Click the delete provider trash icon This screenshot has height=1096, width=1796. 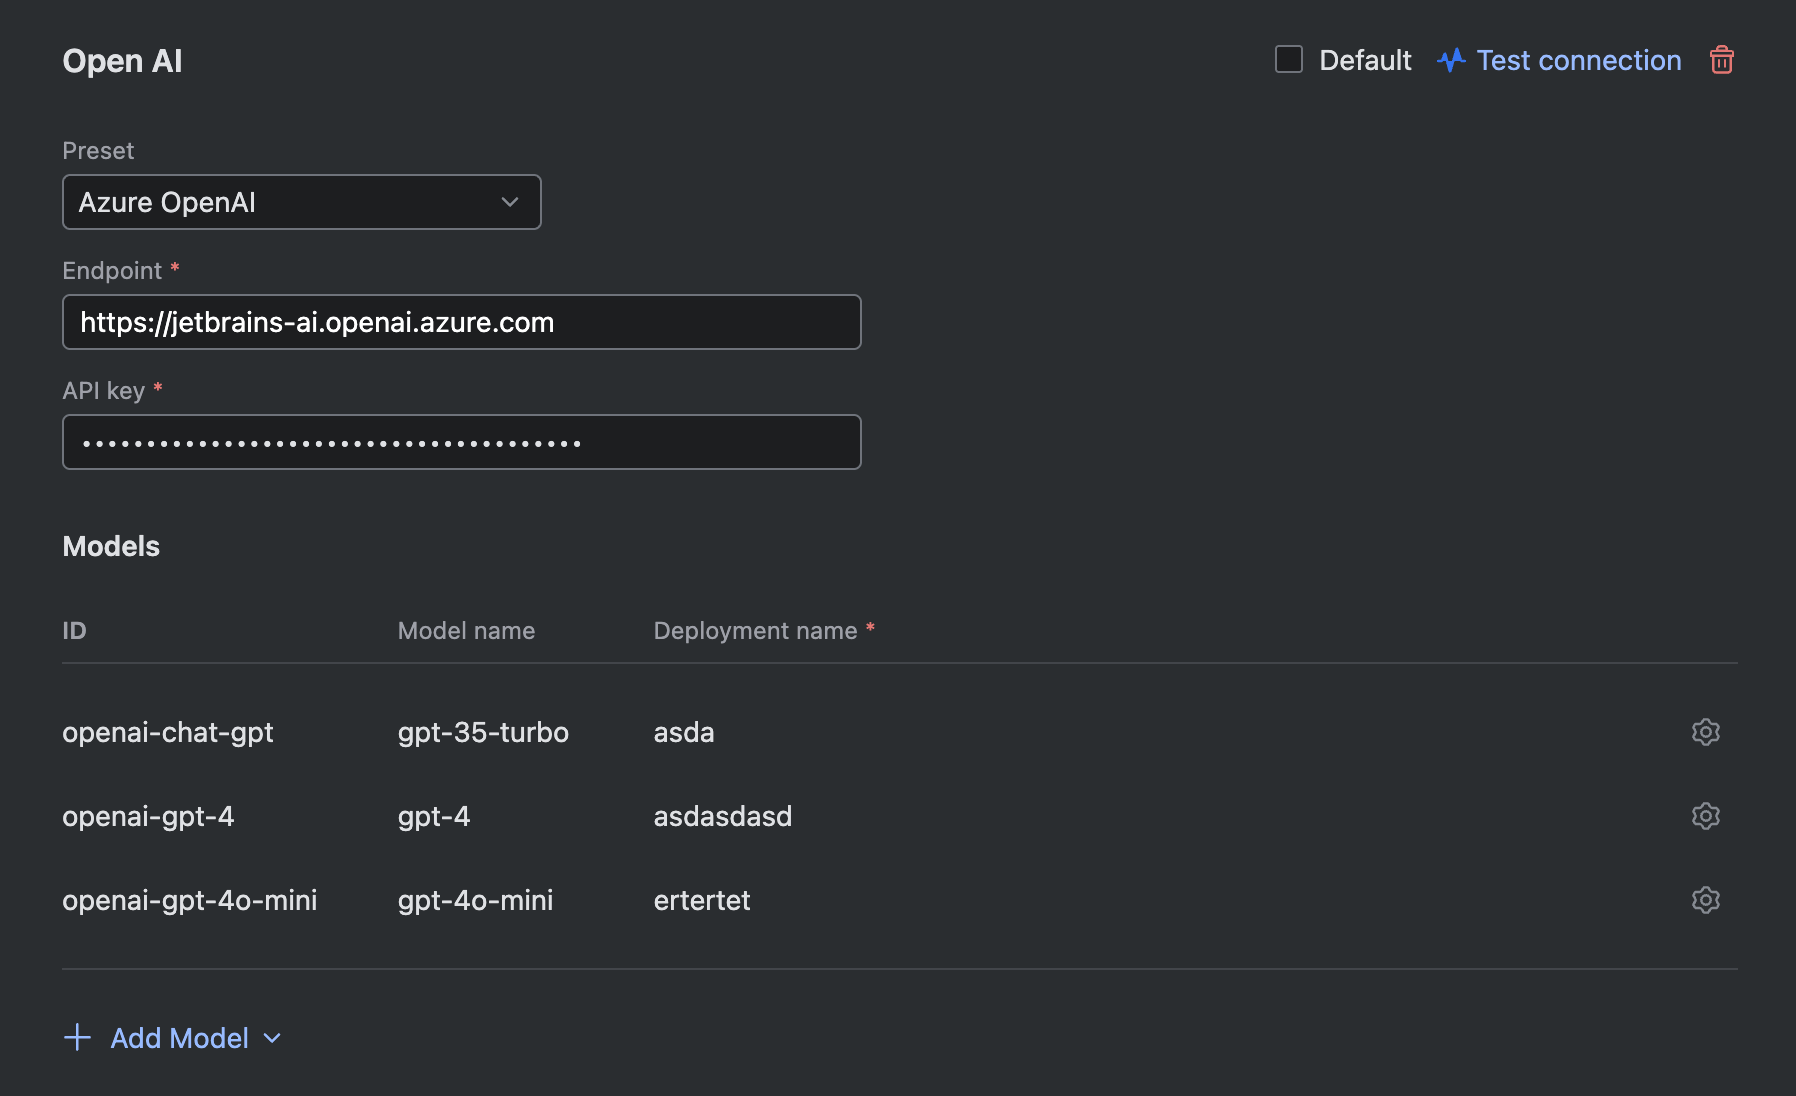(x=1723, y=60)
